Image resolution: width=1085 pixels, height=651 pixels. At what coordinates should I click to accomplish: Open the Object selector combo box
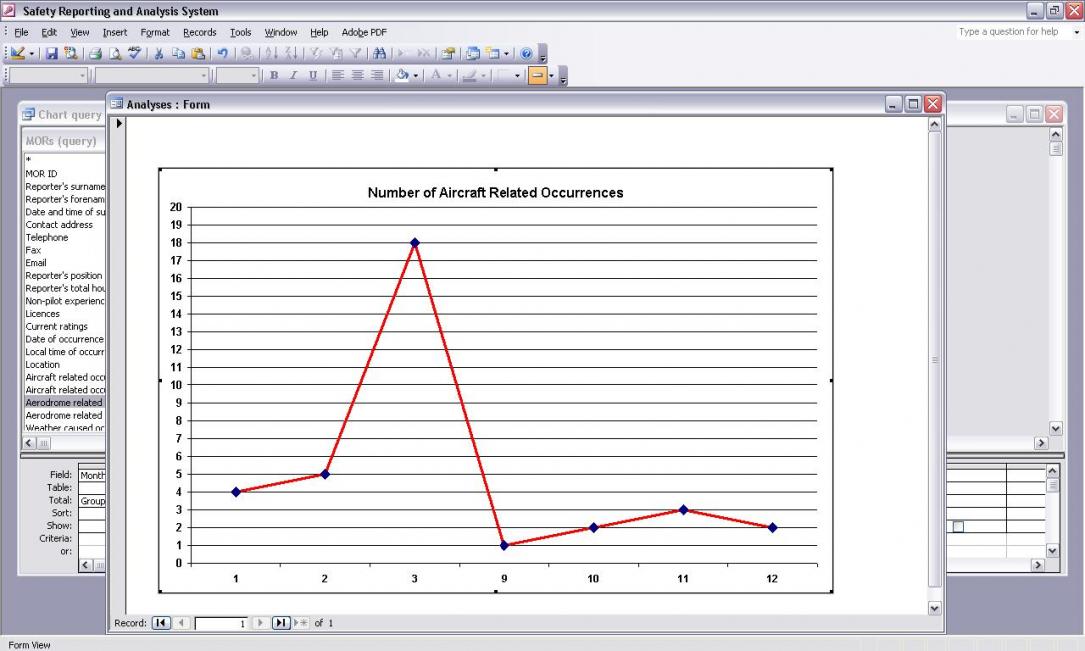(48, 75)
